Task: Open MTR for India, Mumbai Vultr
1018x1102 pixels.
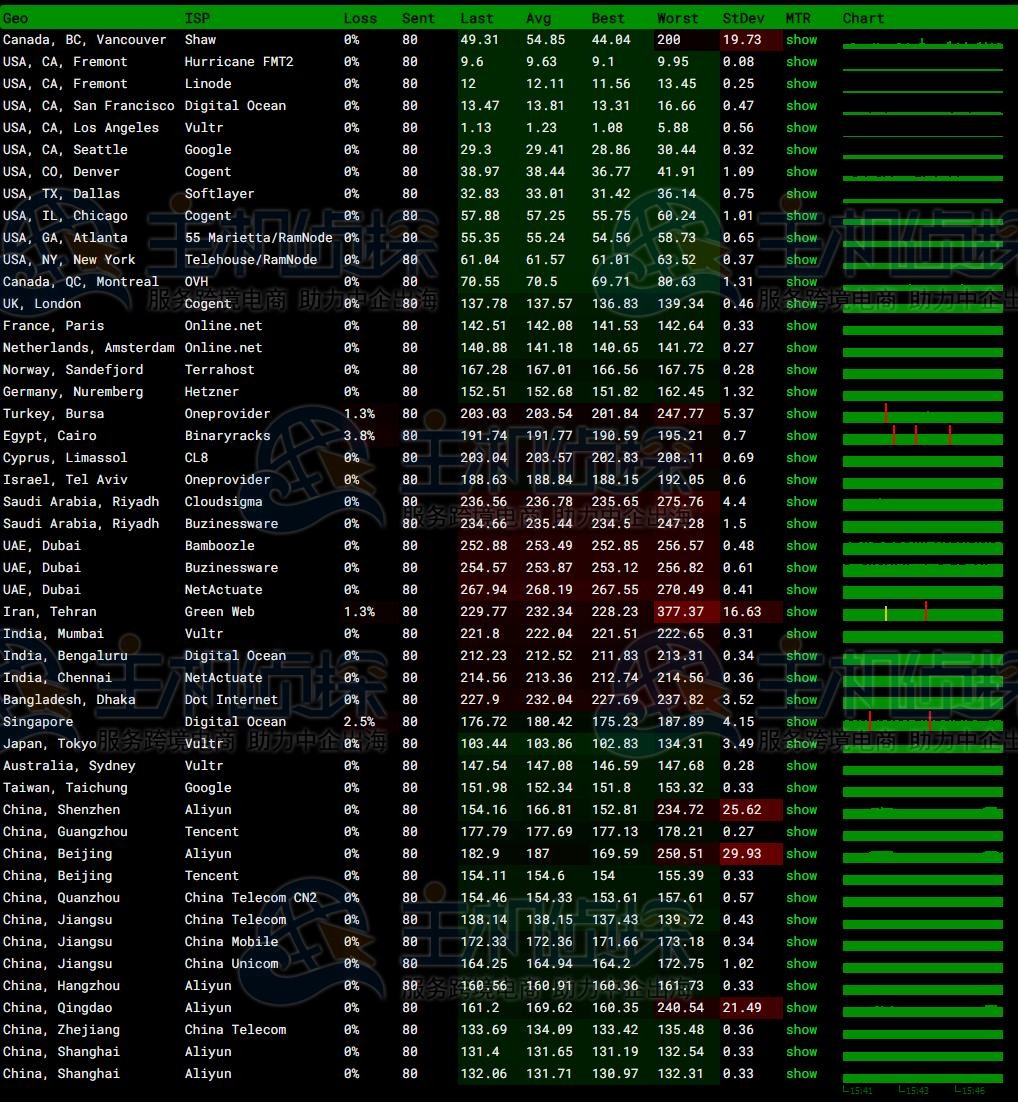Action: point(801,634)
